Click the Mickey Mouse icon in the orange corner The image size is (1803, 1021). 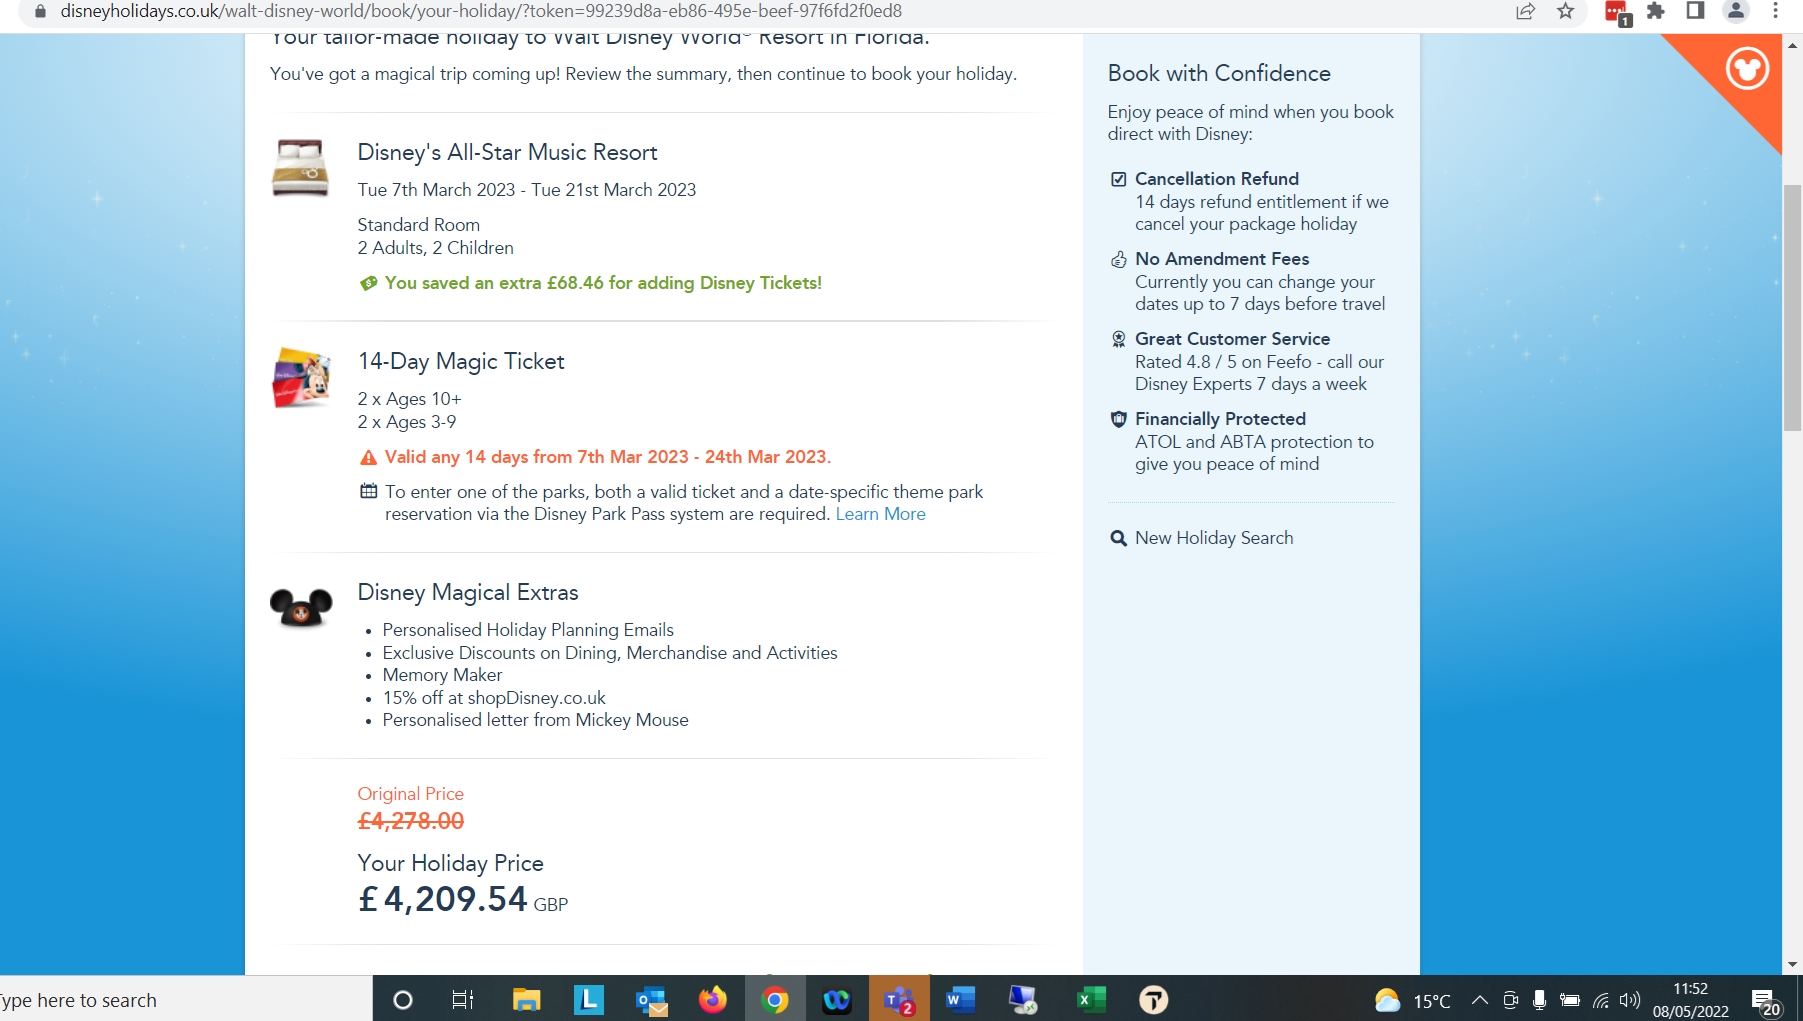pyautogui.click(x=1747, y=69)
